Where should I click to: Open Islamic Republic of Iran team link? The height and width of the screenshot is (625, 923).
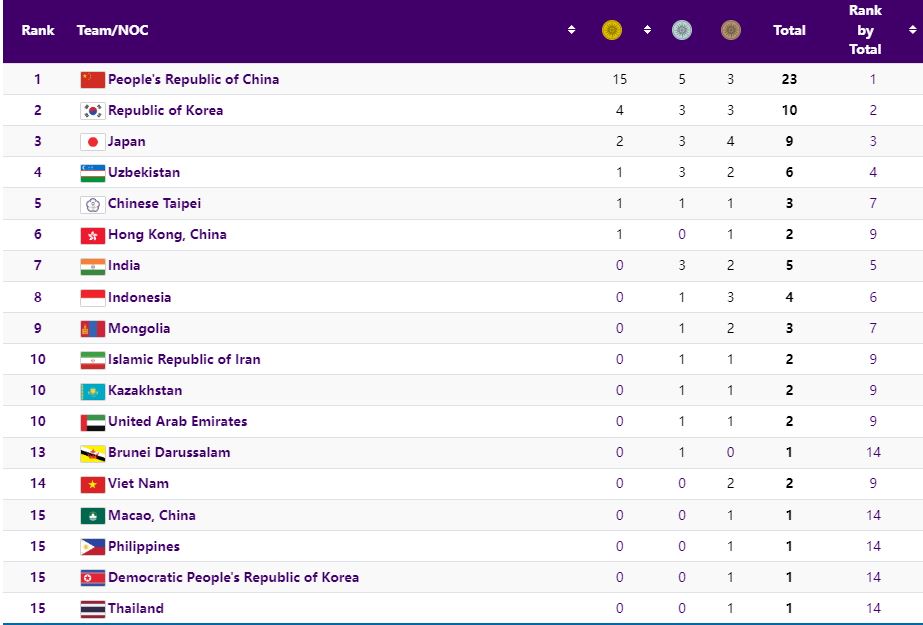184,360
